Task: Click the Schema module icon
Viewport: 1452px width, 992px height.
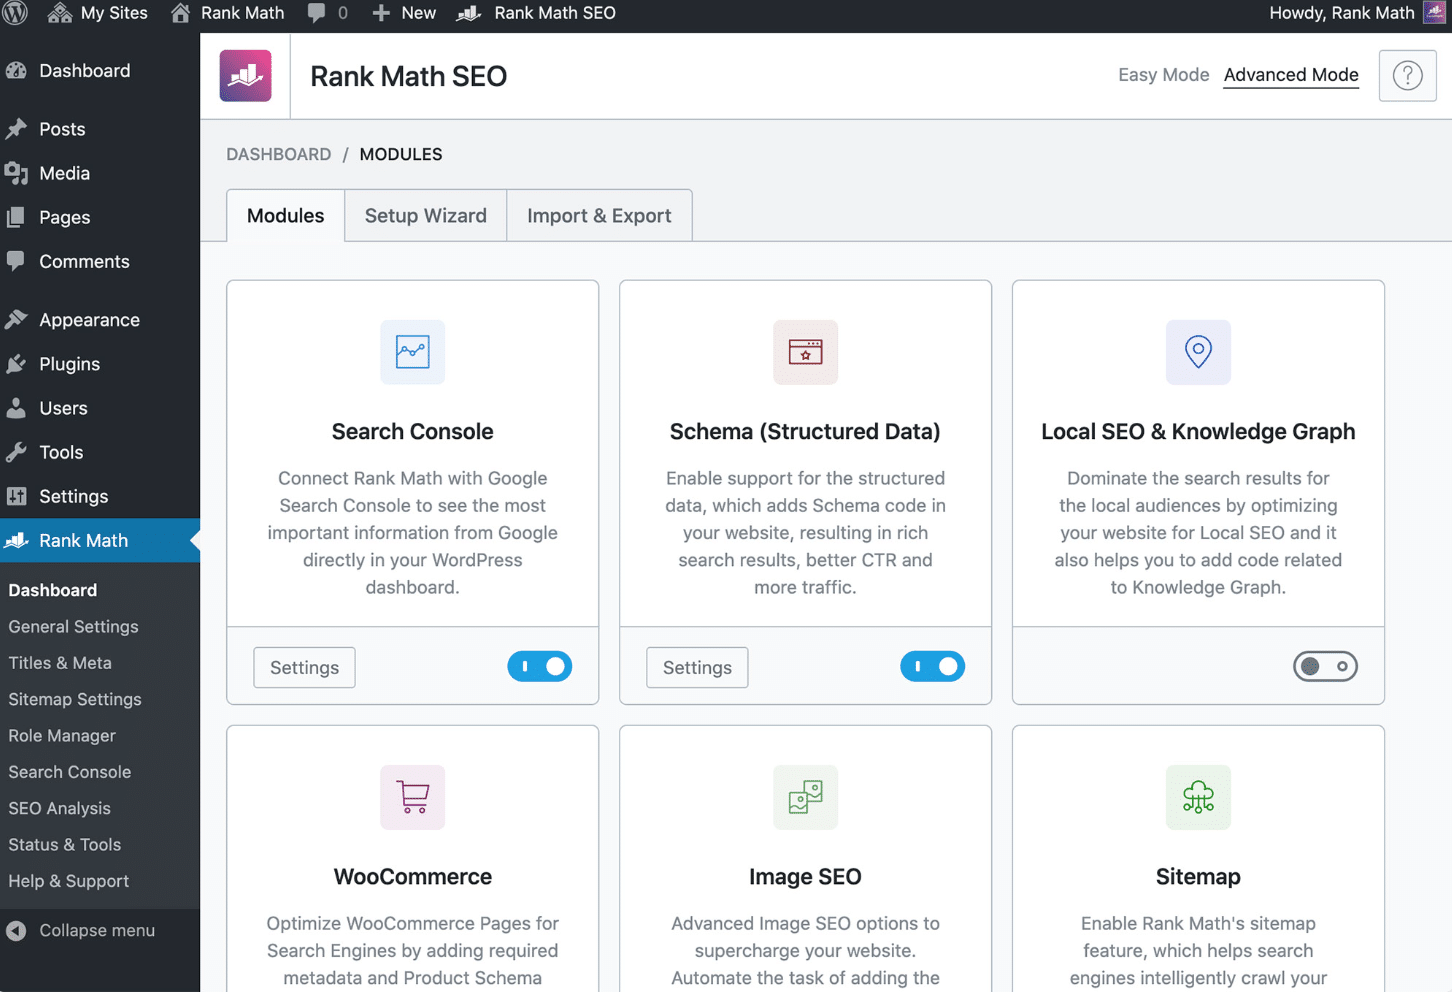Action: [805, 352]
